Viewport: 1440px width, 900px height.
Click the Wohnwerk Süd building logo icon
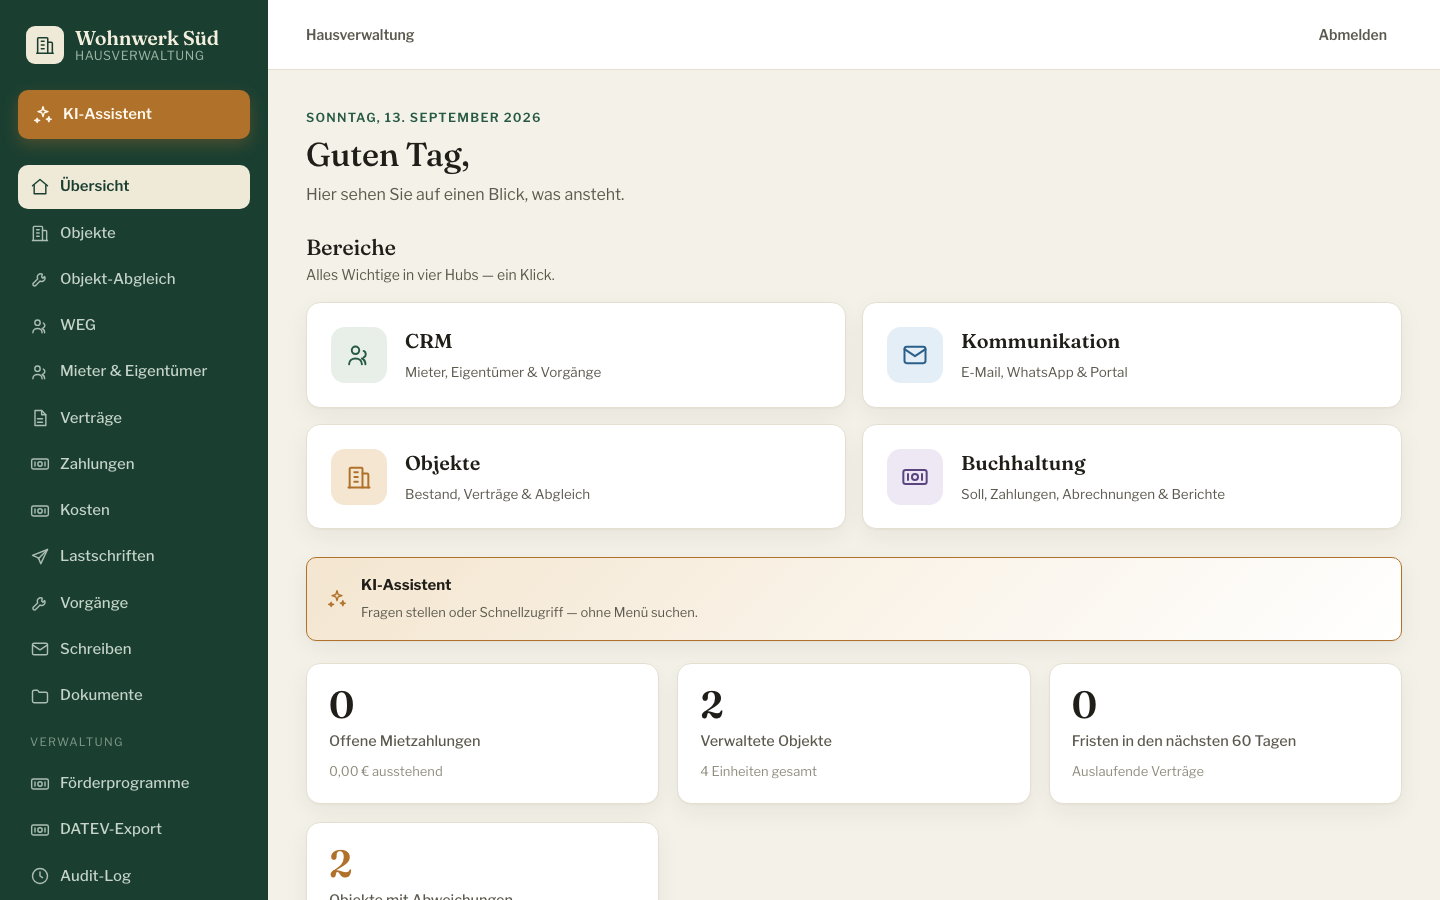click(45, 45)
